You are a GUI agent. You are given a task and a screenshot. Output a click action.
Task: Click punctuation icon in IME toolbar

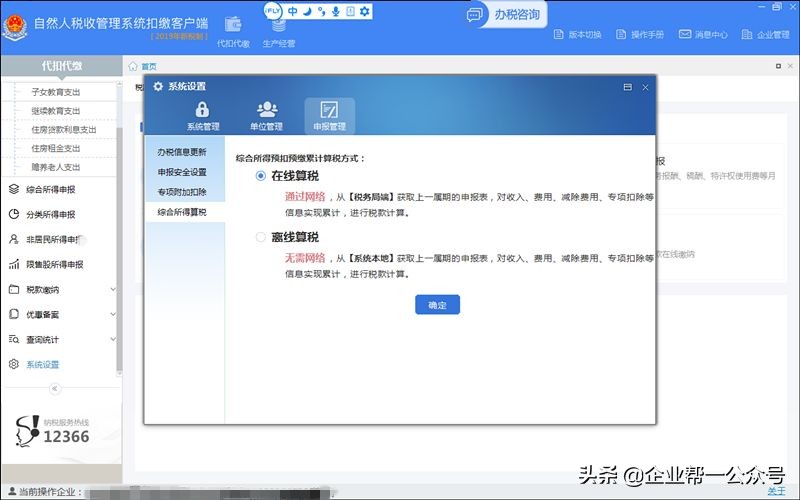321,11
